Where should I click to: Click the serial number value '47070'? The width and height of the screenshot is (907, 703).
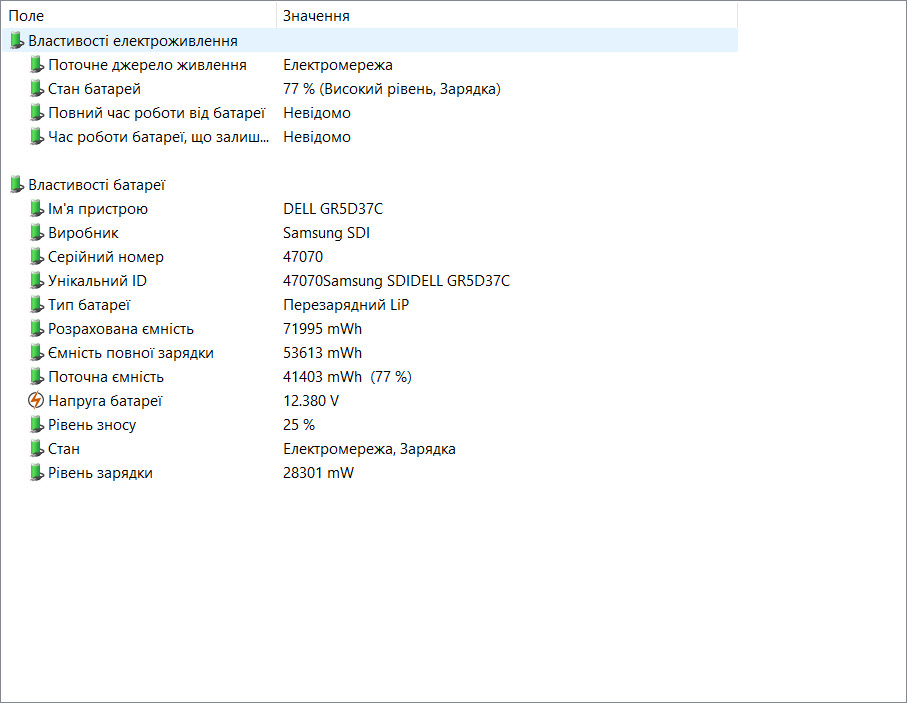303,257
